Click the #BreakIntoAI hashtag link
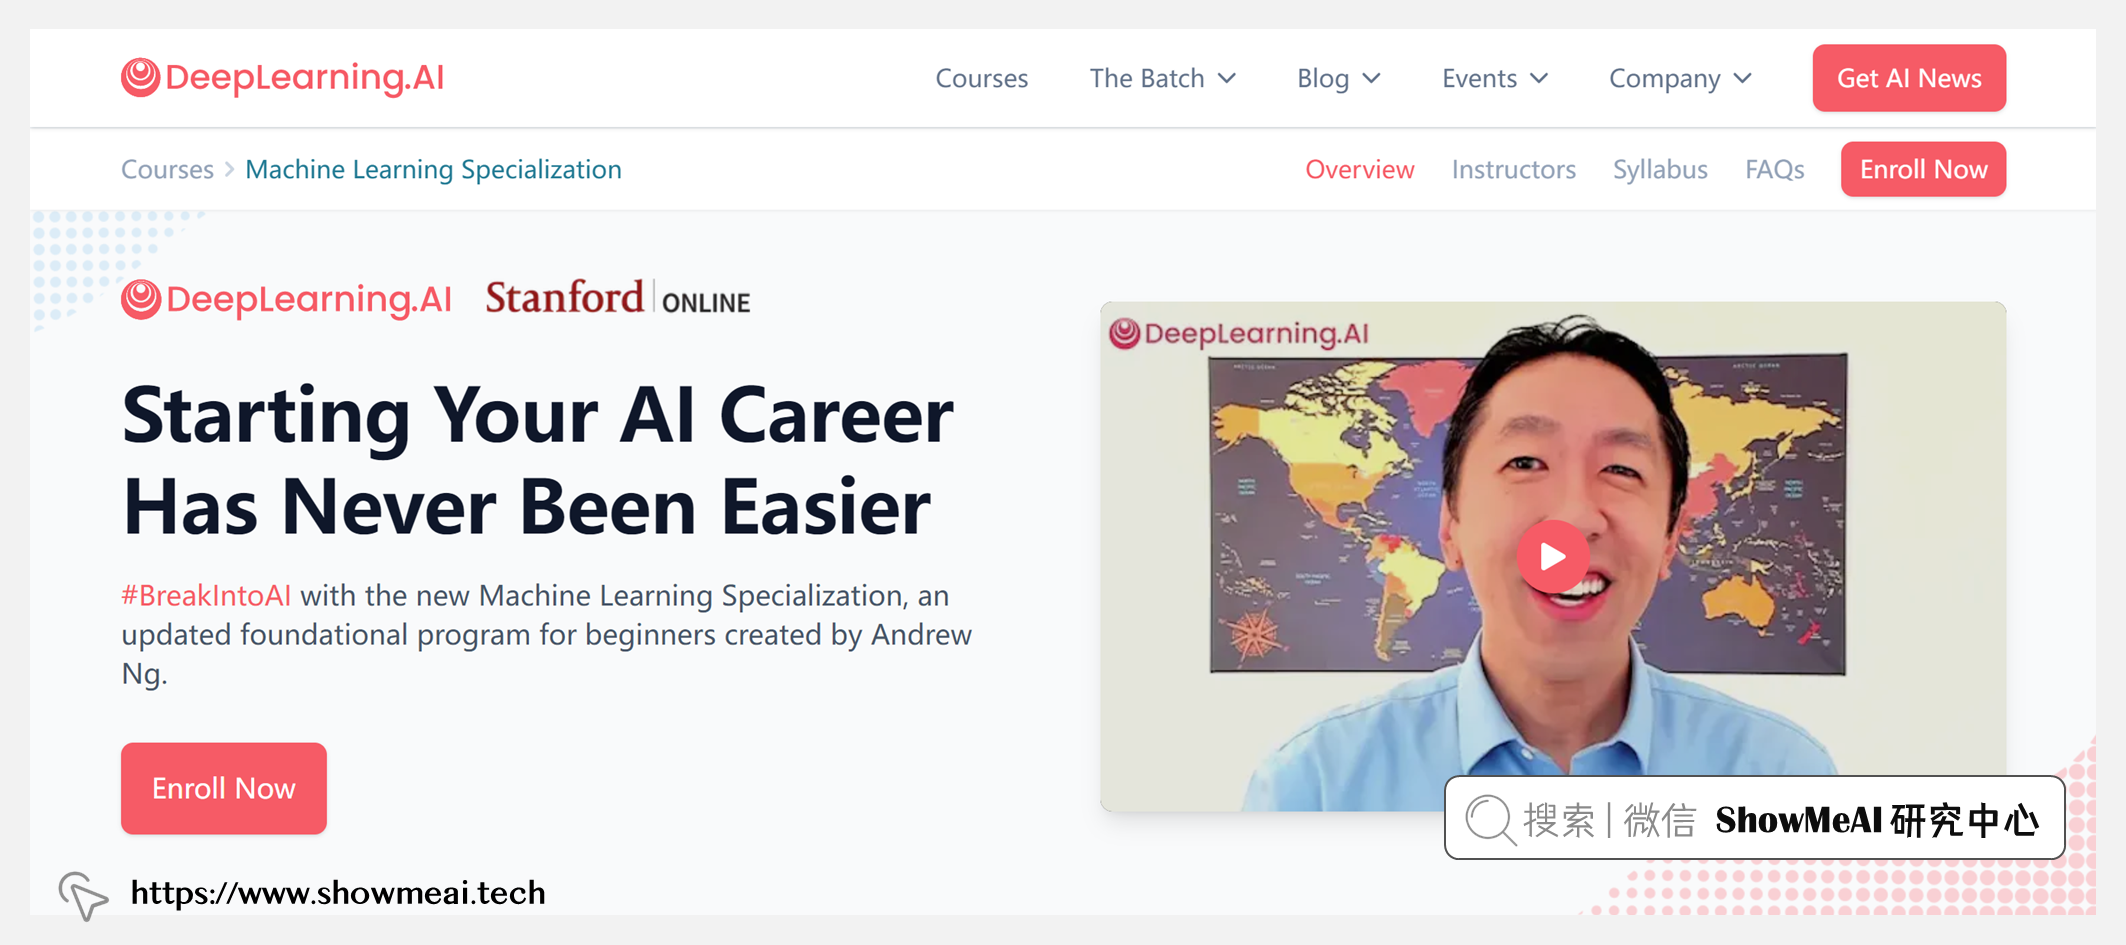The height and width of the screenshot is (945, 2126). [206, 595]
